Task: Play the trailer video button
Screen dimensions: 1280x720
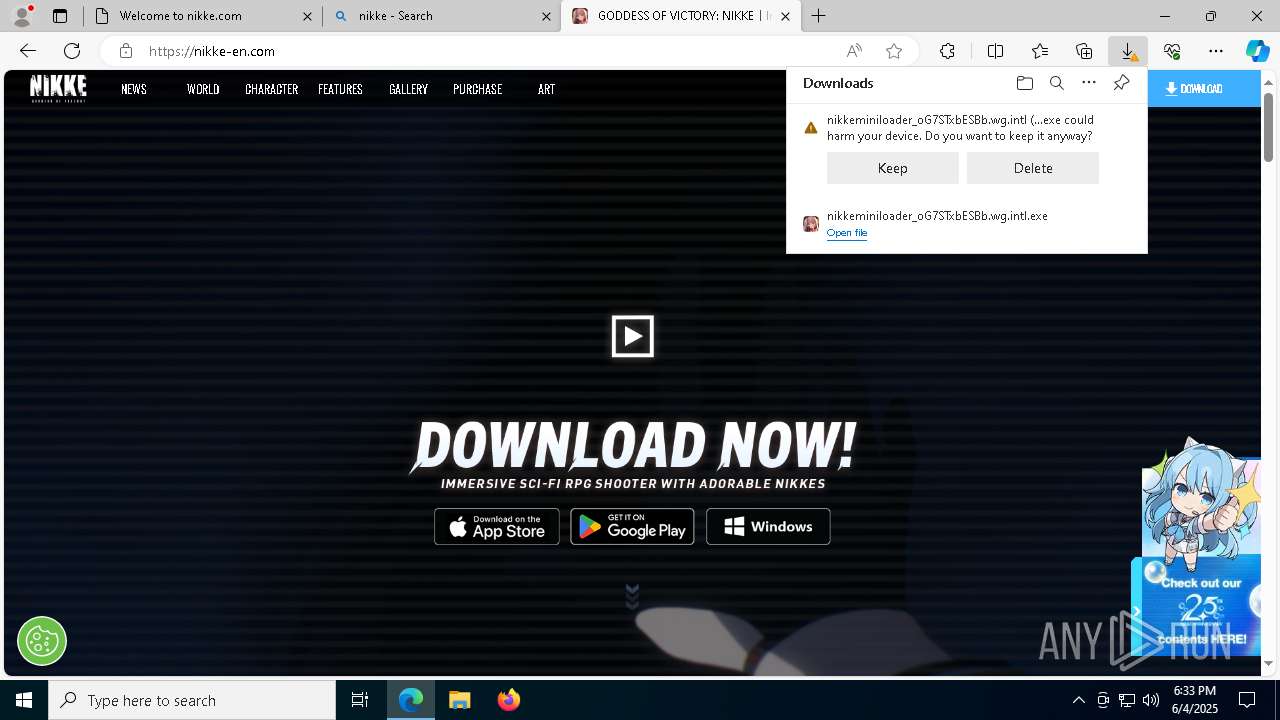Action: [633, 336]
